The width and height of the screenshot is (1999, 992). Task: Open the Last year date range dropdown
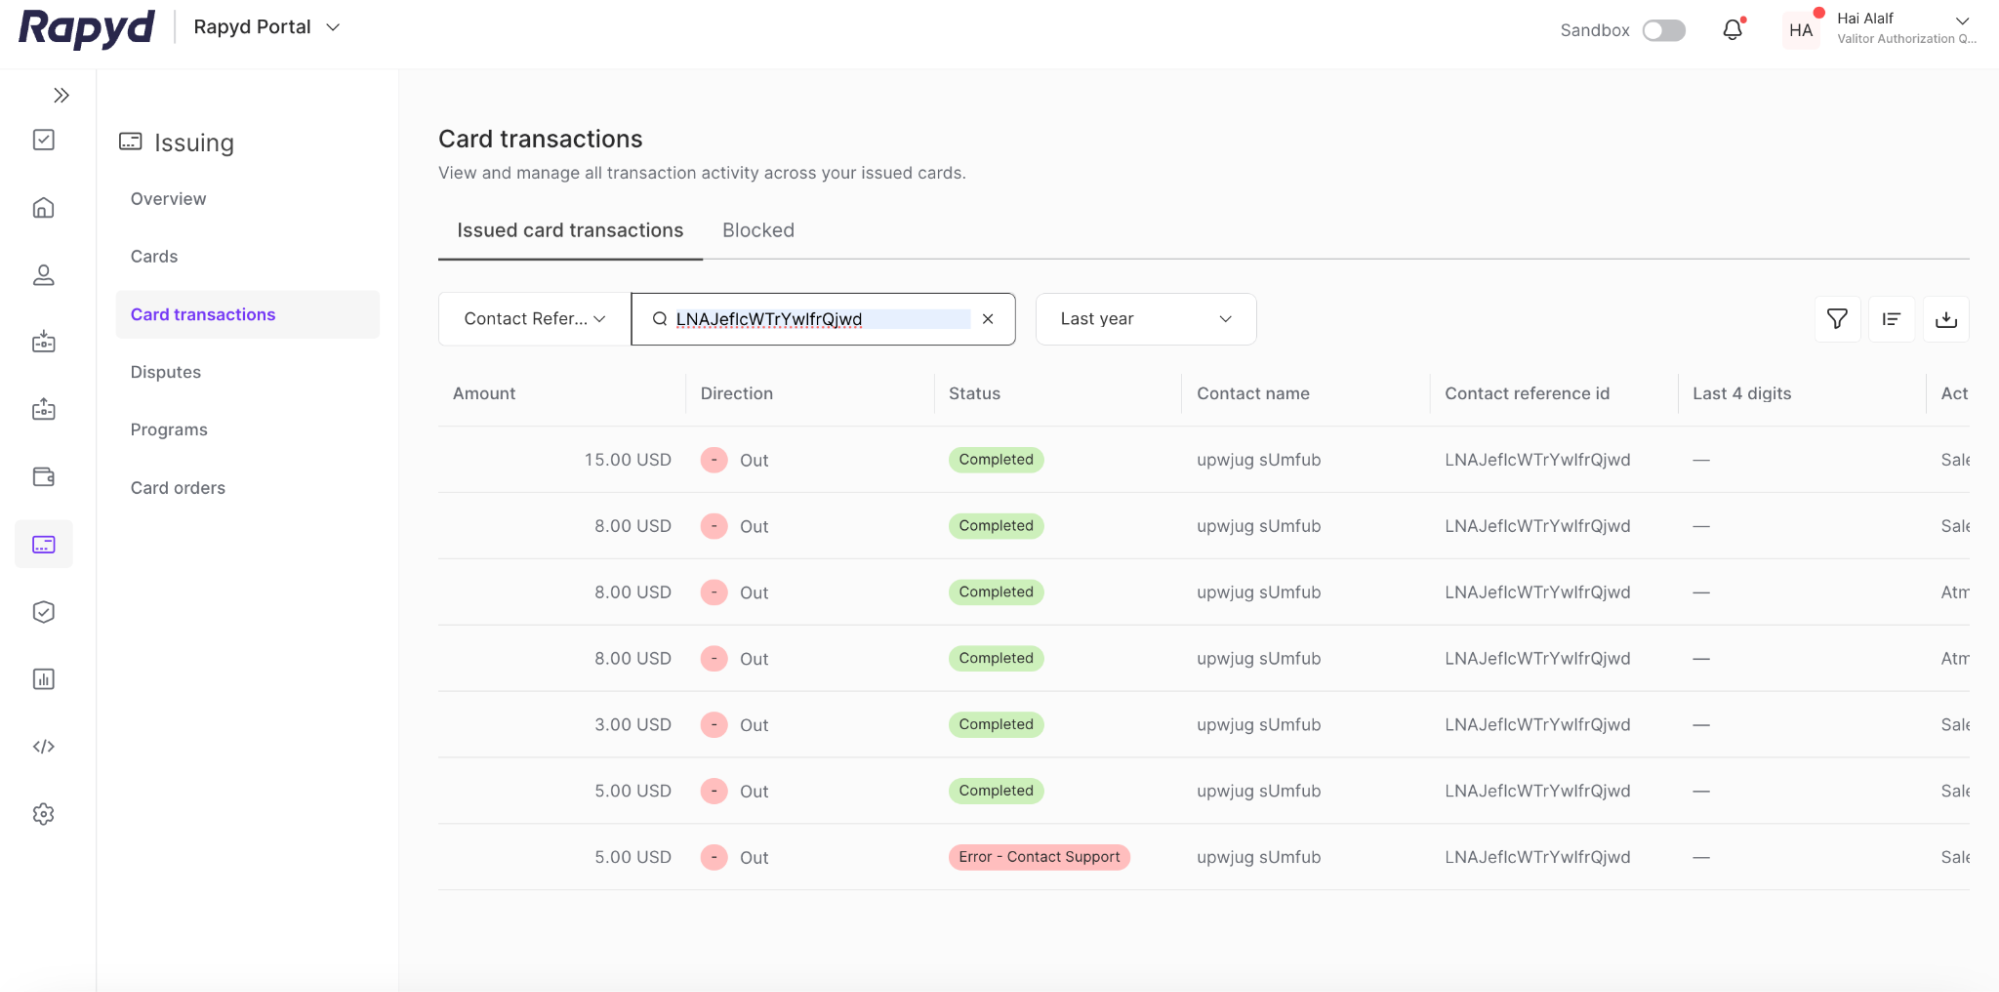pyautogui.click(x=1145, y=318)
